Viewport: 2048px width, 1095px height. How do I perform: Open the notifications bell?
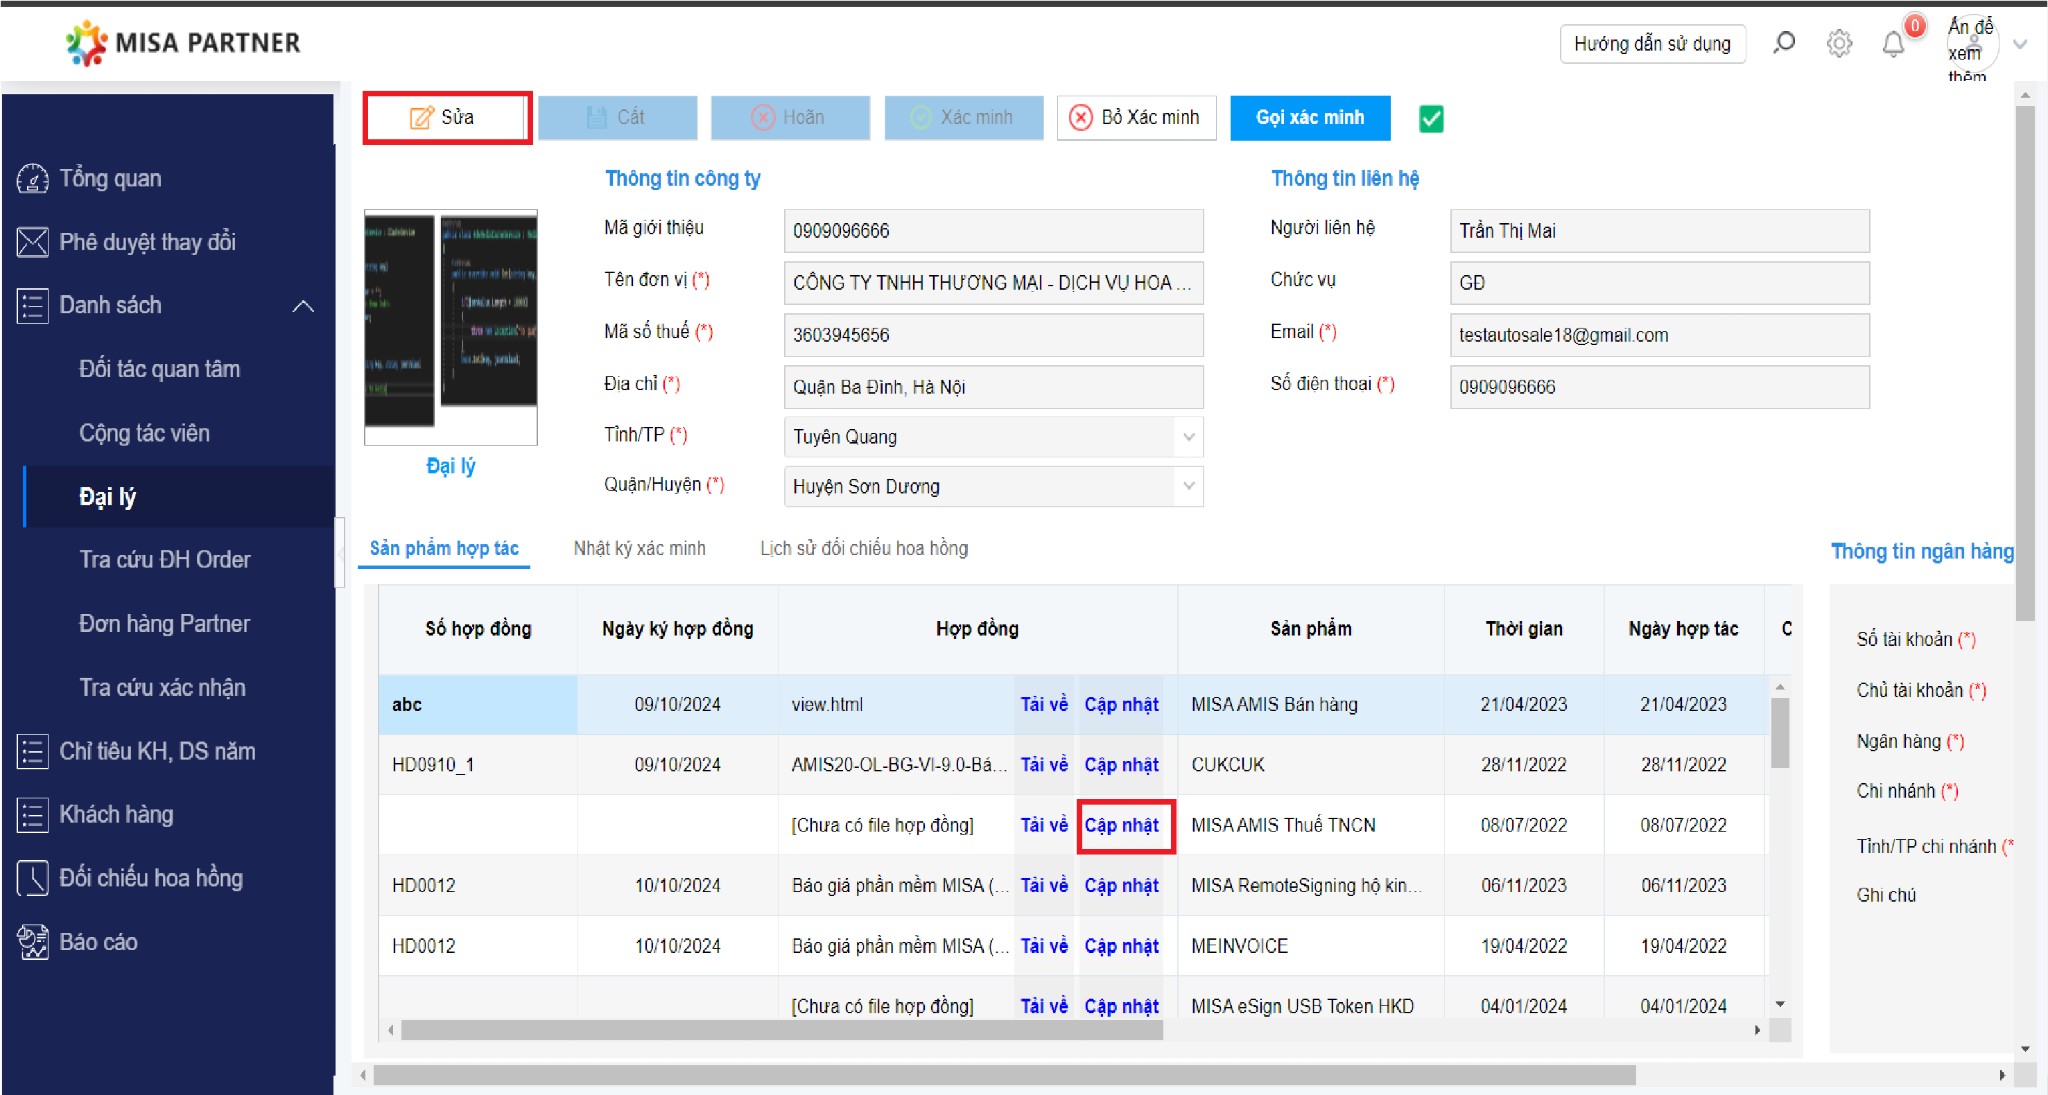tap(1893, 44)
